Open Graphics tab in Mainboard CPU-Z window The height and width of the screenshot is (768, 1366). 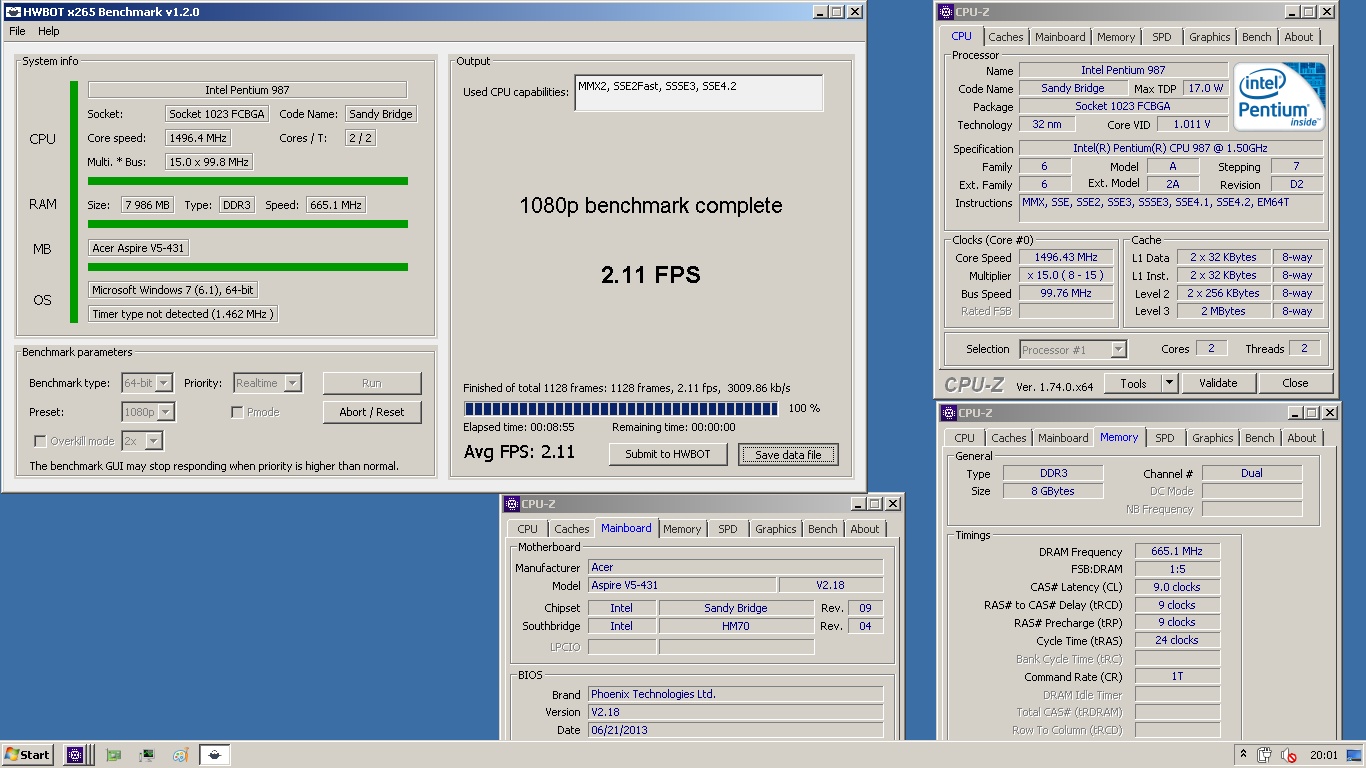(x=776, y=529)
